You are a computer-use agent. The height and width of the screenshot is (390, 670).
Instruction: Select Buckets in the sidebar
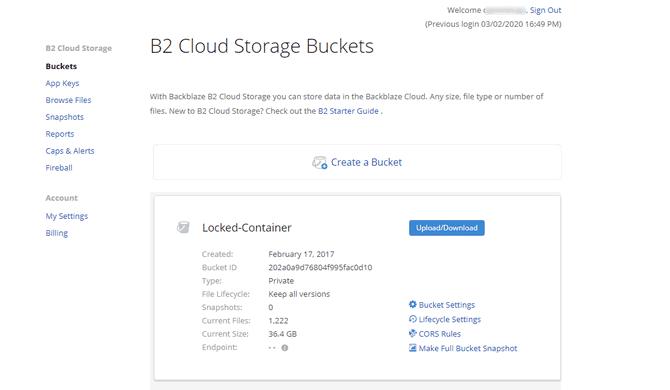[x=61, y=66]
